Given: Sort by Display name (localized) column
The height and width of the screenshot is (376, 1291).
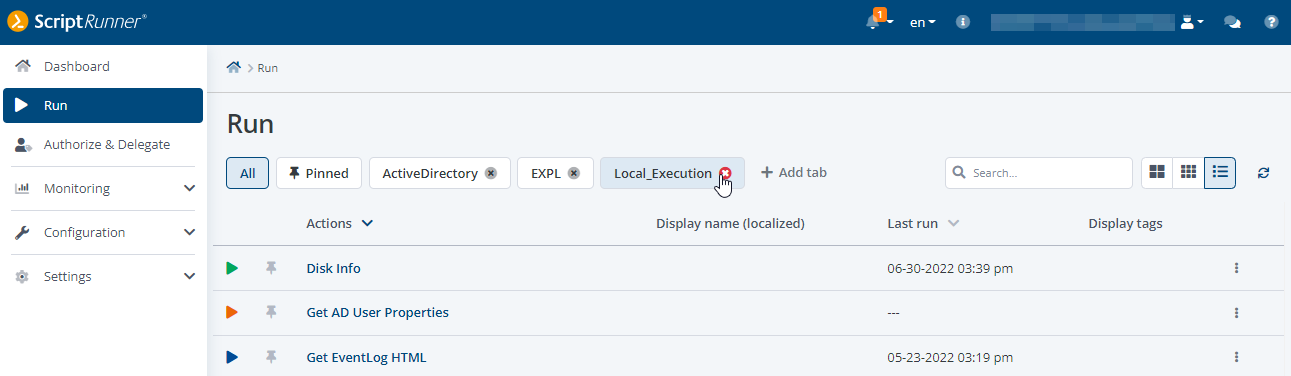Looking at the screenshot, I should pyautogui.click(x=730, y=223).
